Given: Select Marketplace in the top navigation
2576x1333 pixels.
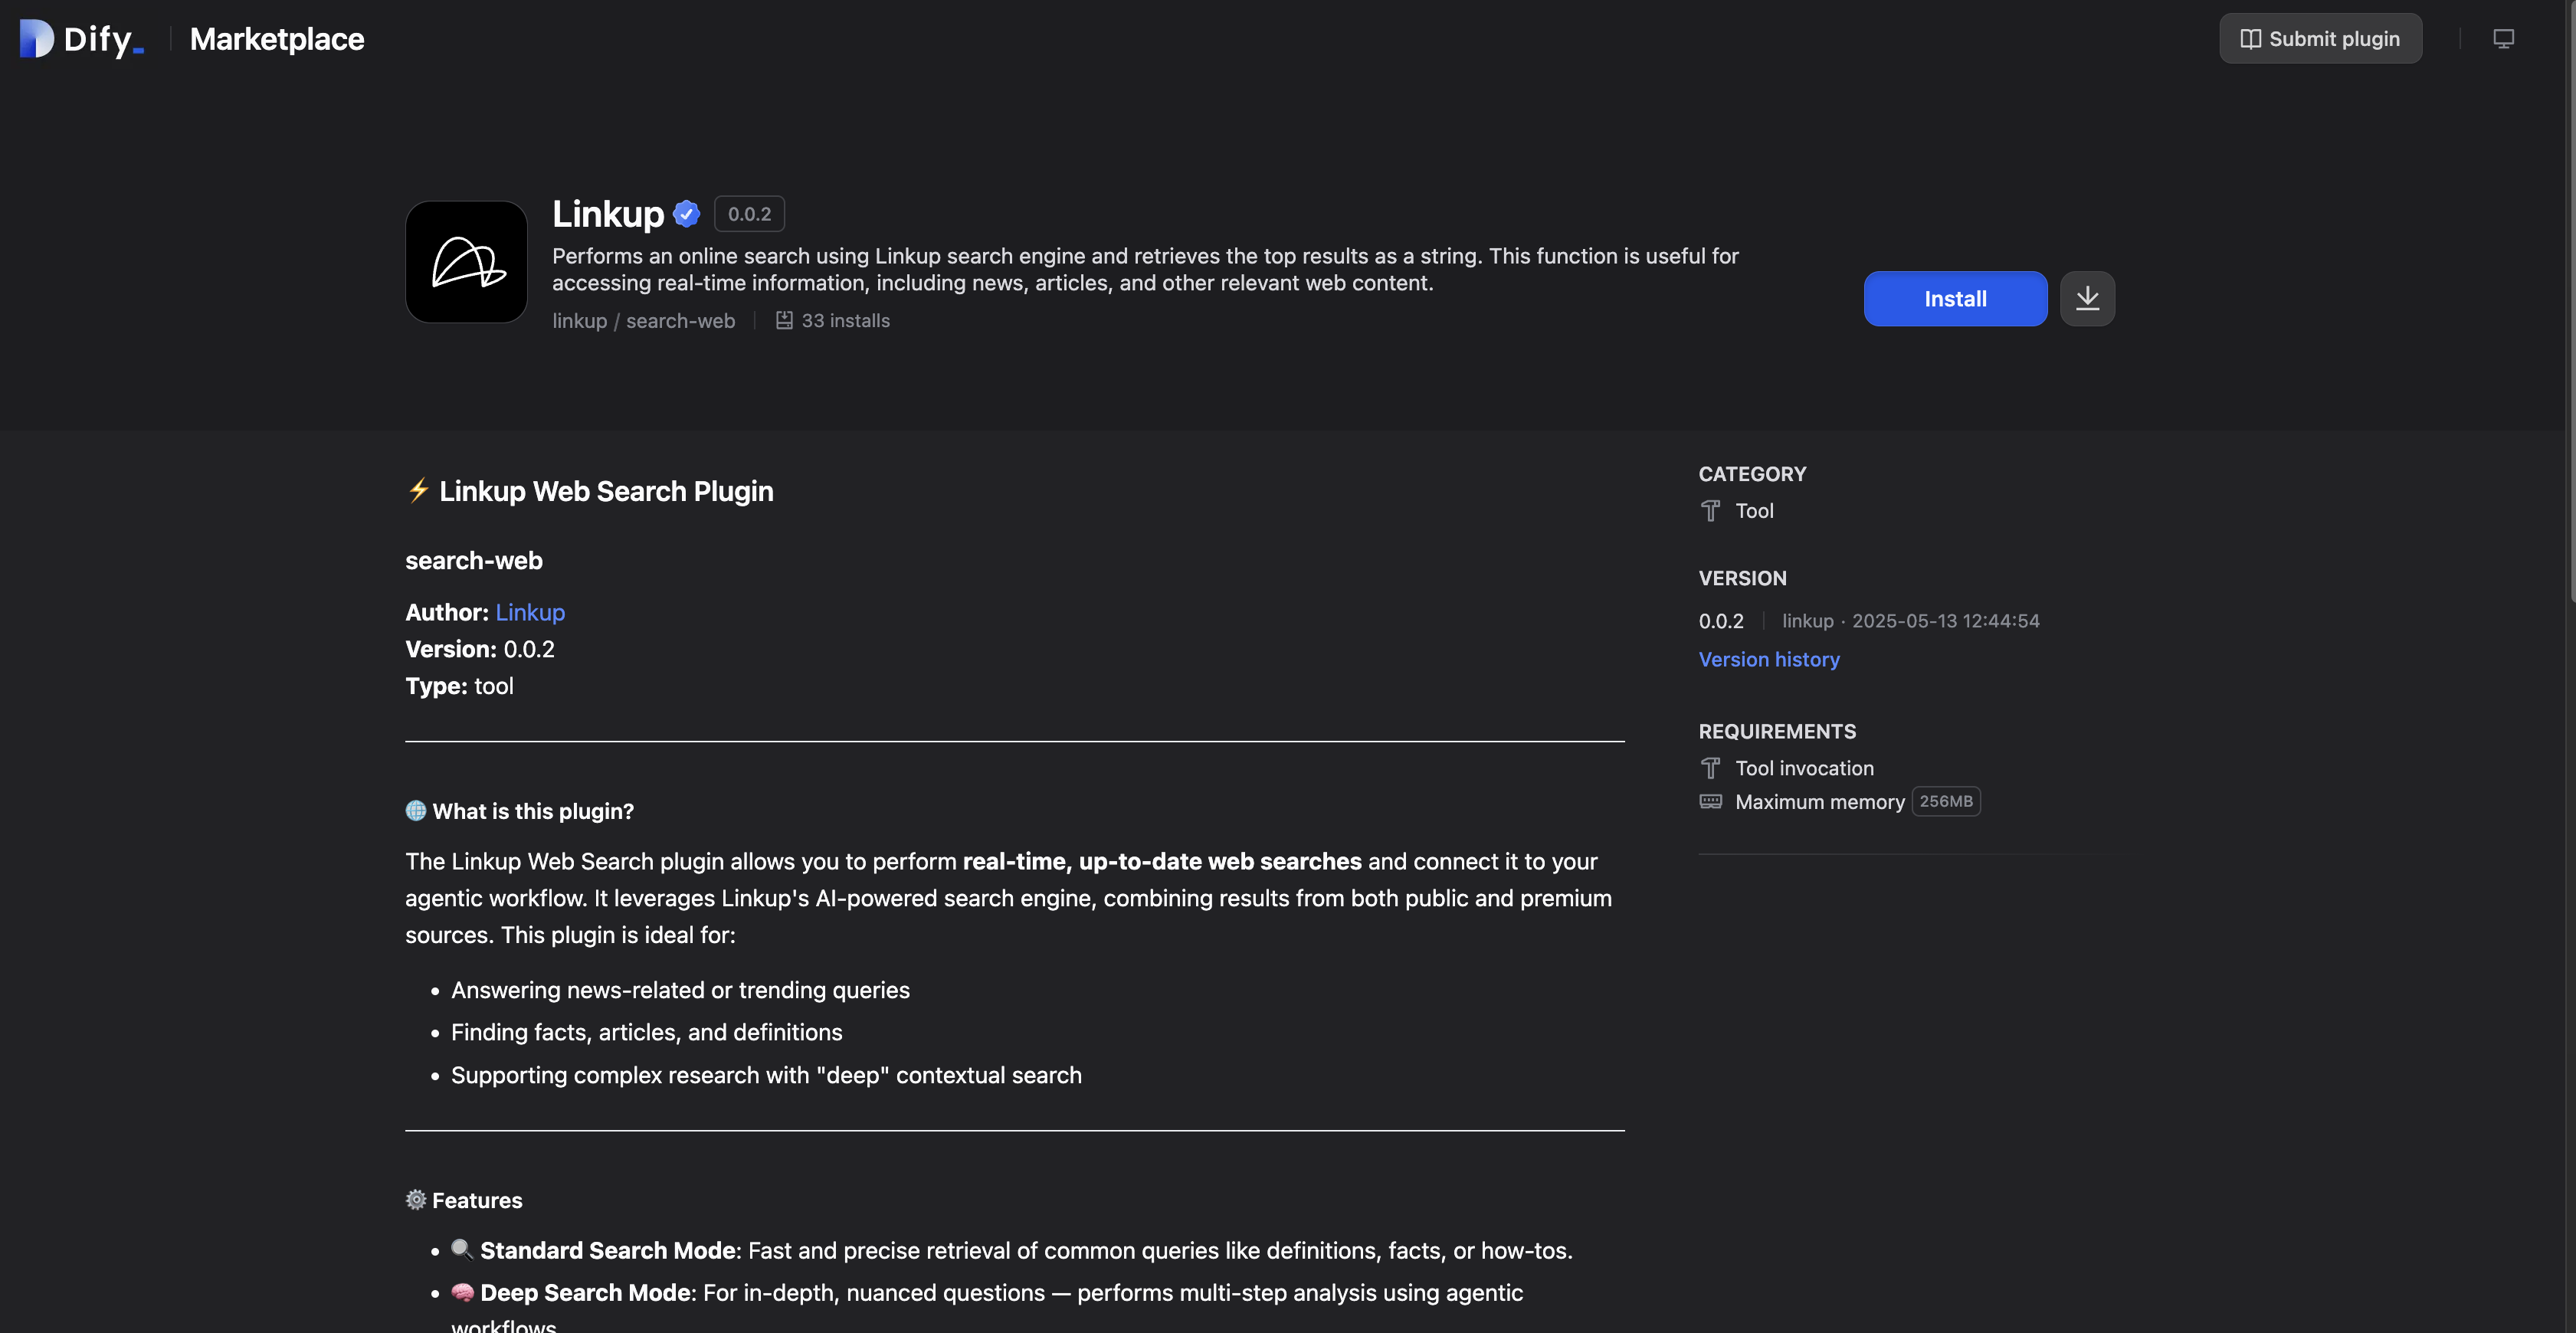Looking at the screenshot, I should click(x=276, y=38).
